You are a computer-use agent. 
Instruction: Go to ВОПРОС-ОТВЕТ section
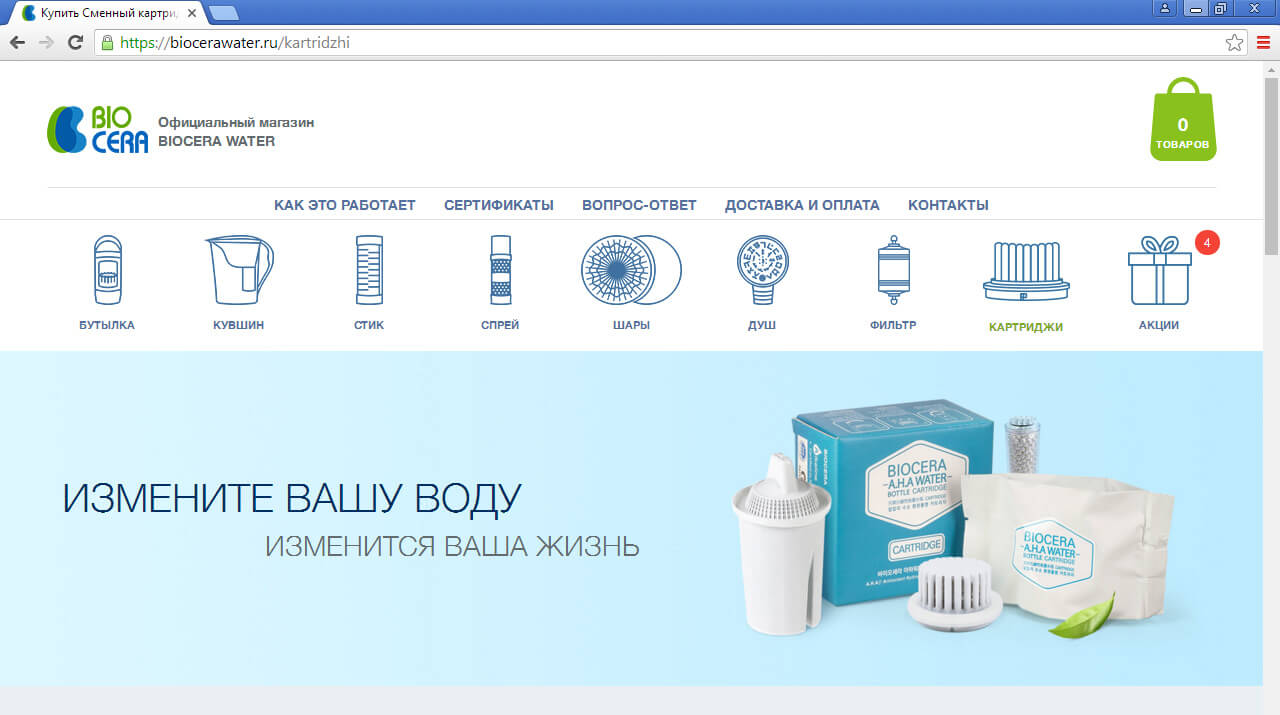click(x=639, y=205)
